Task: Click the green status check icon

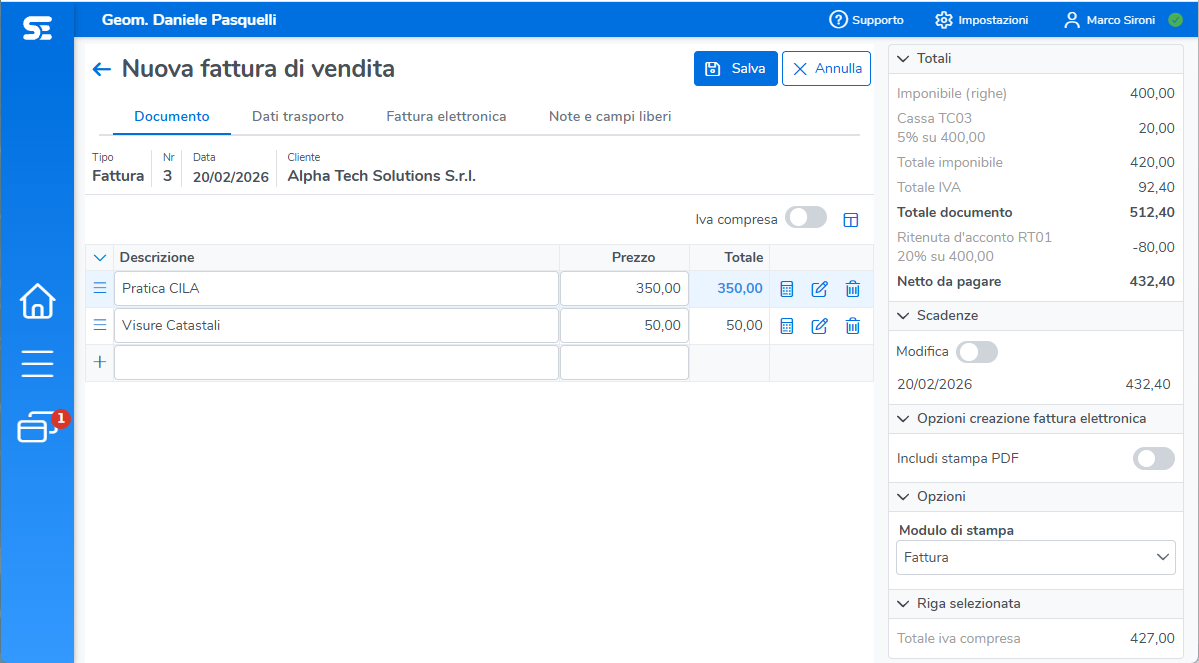Action: [1175, 20]
